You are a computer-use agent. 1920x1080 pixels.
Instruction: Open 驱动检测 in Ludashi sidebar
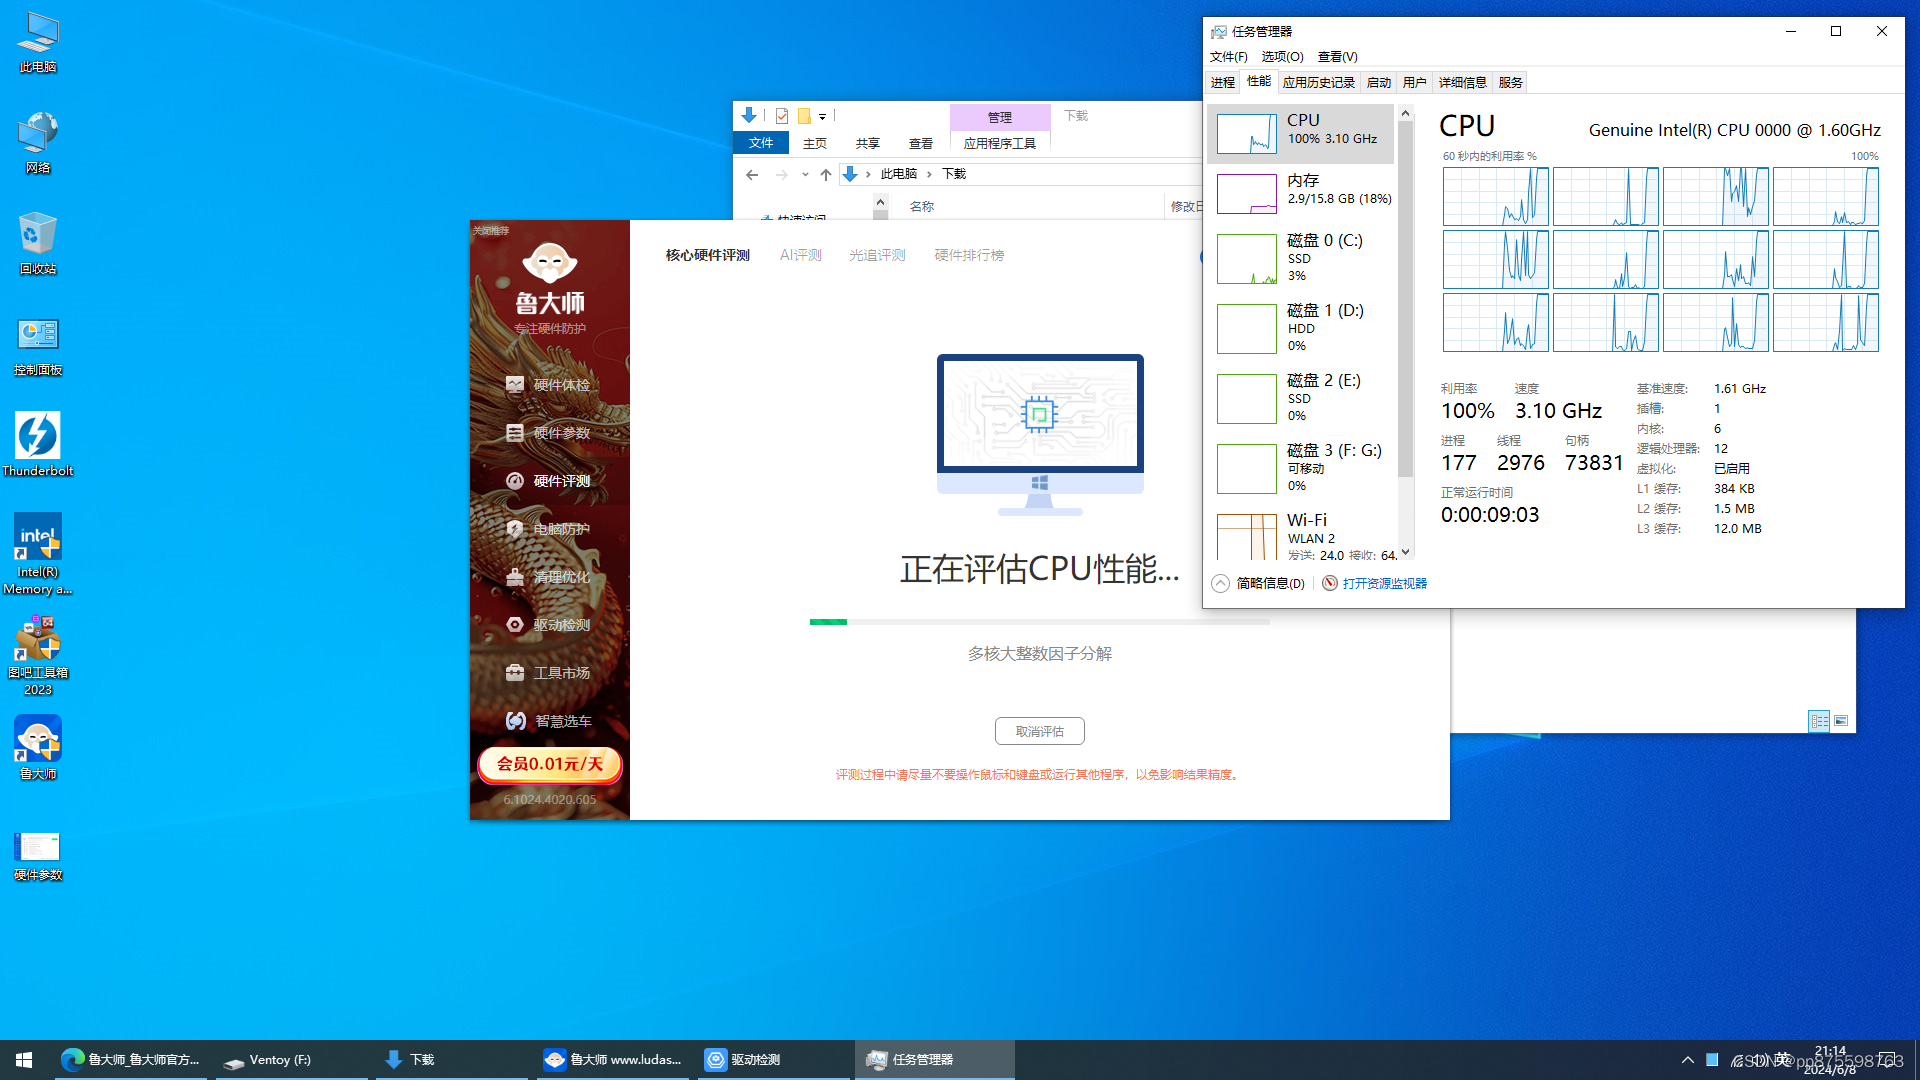click(x=549, y=625)
